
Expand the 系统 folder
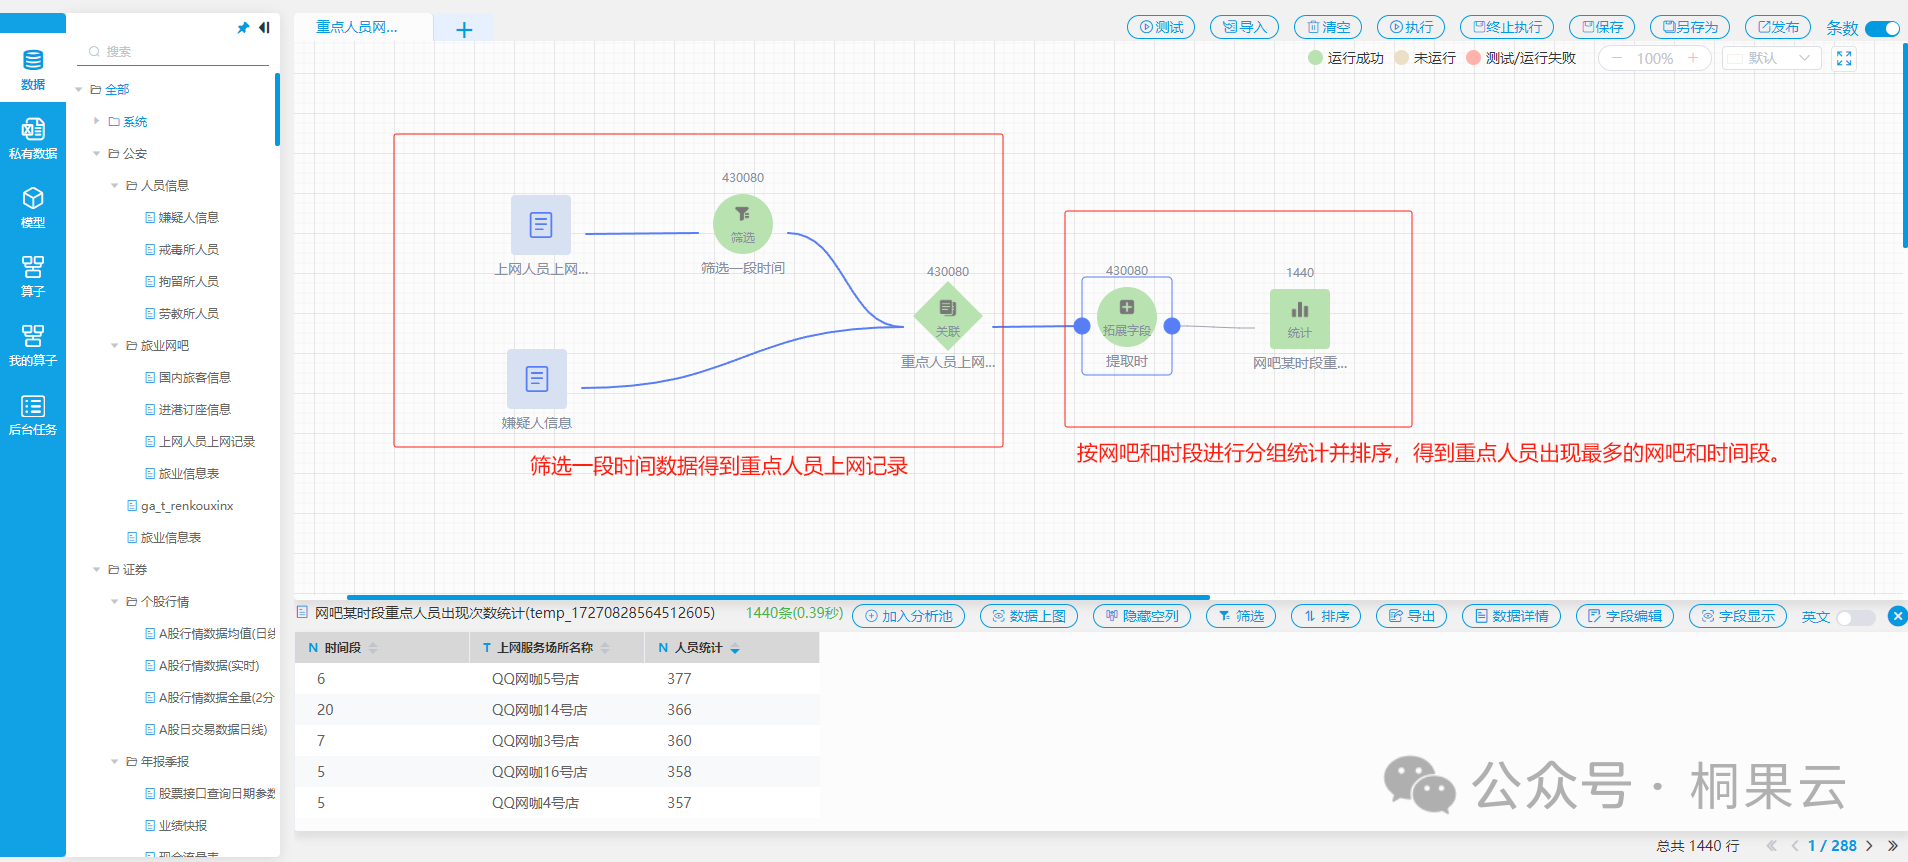point(97,121)
